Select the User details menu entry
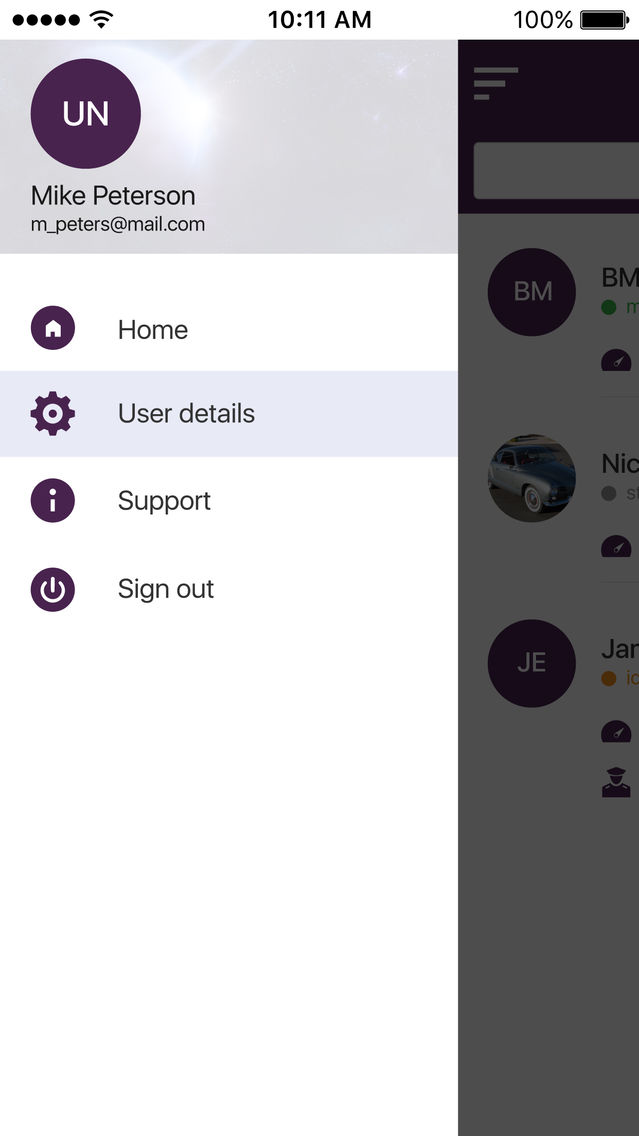 [x=228, y=414]
